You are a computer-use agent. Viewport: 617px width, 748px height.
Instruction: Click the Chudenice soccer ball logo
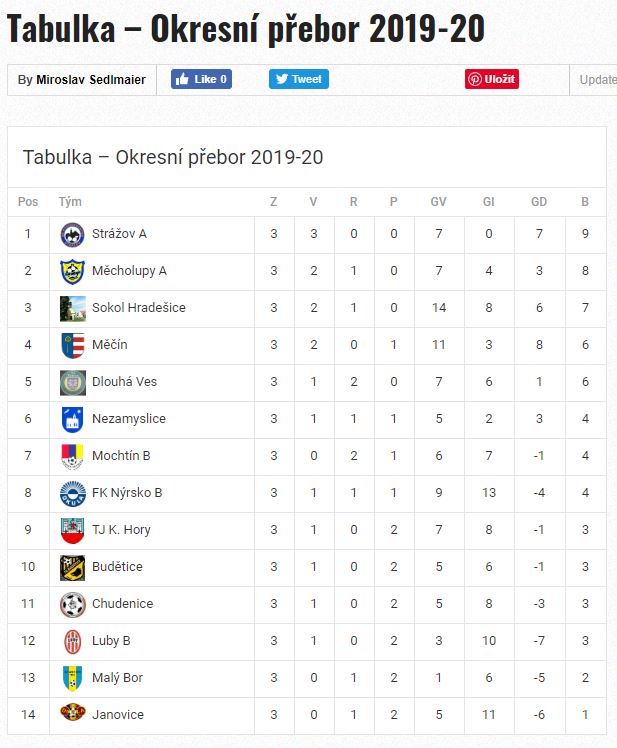[x=72, y=604]
